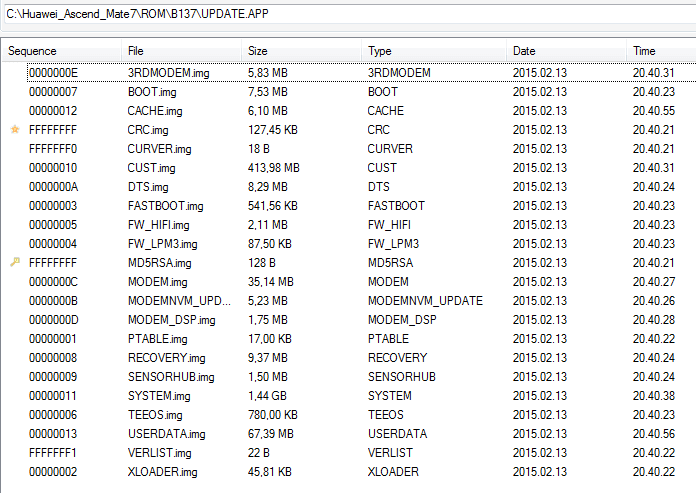Click the key icon beside MD5RSA.img
This screenshot has height=493, width=696.
pyautogui.click(x=15, y=263)
